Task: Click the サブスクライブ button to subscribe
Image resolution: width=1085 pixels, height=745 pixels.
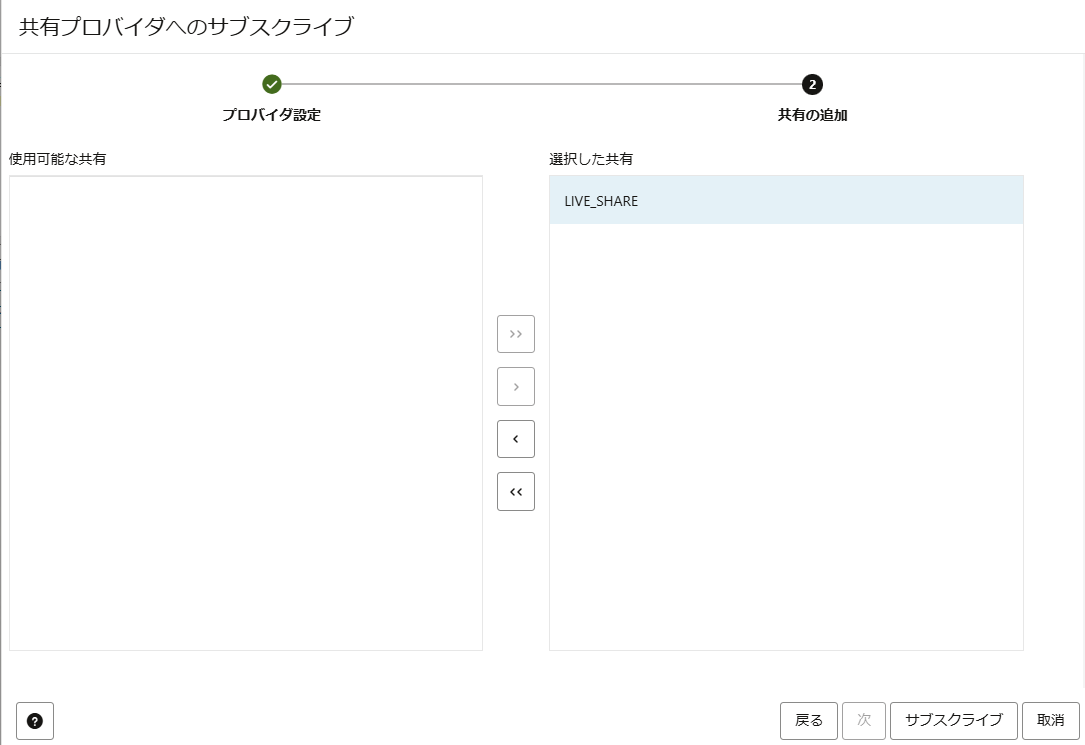Action: click(x=953, y=720)
